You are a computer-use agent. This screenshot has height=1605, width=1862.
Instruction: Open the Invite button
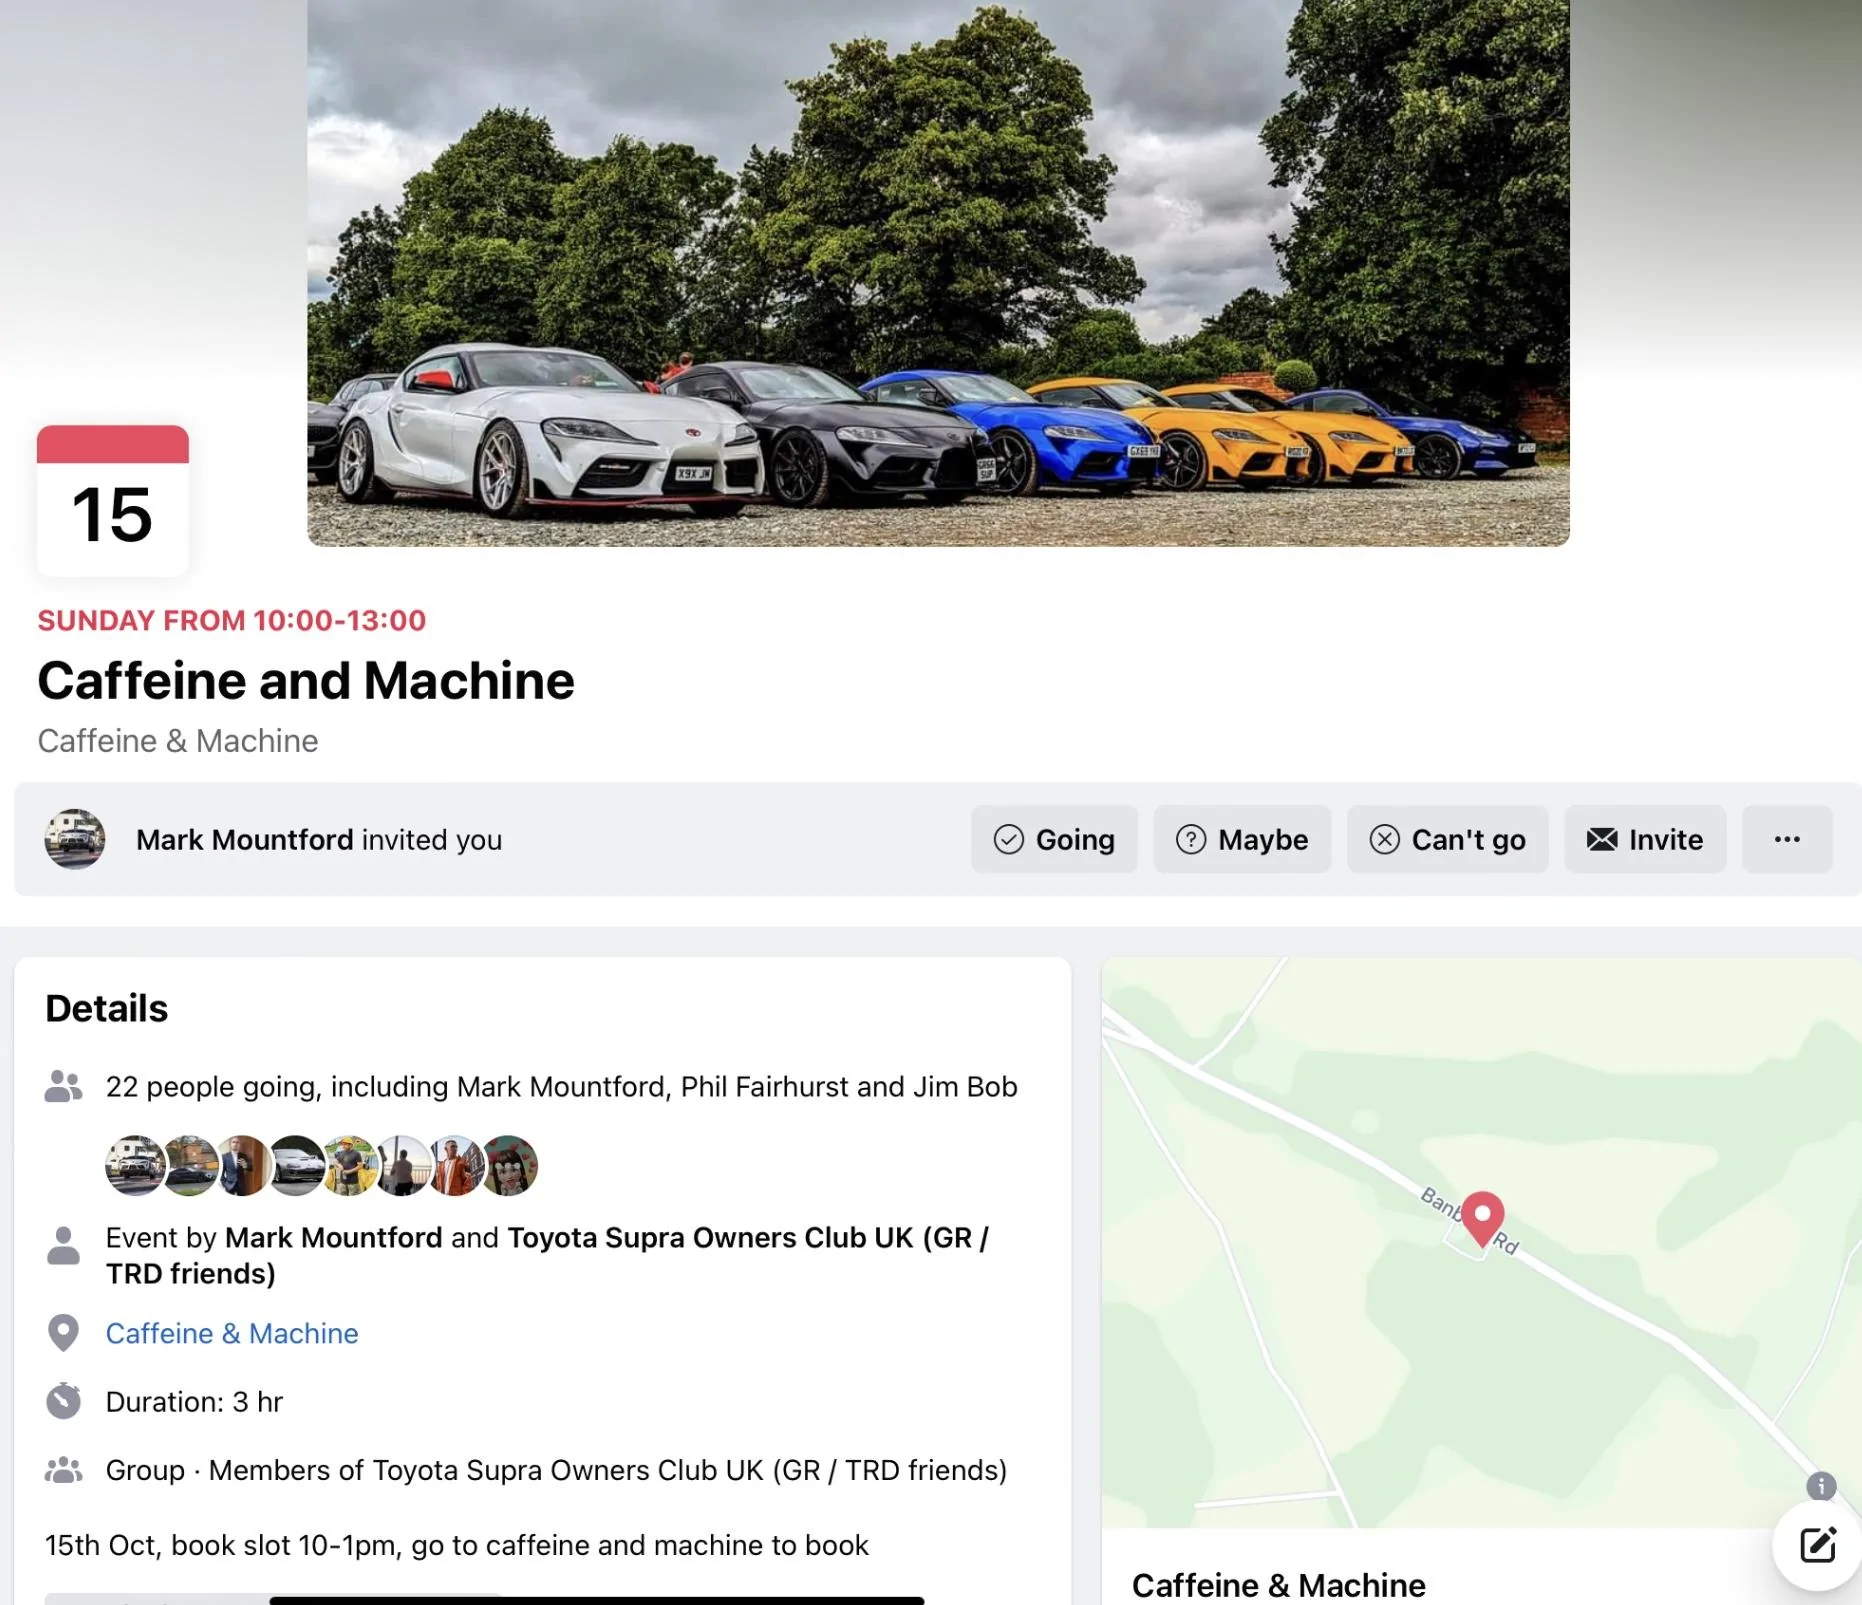pyautogui.click(x=1645, y=839)
